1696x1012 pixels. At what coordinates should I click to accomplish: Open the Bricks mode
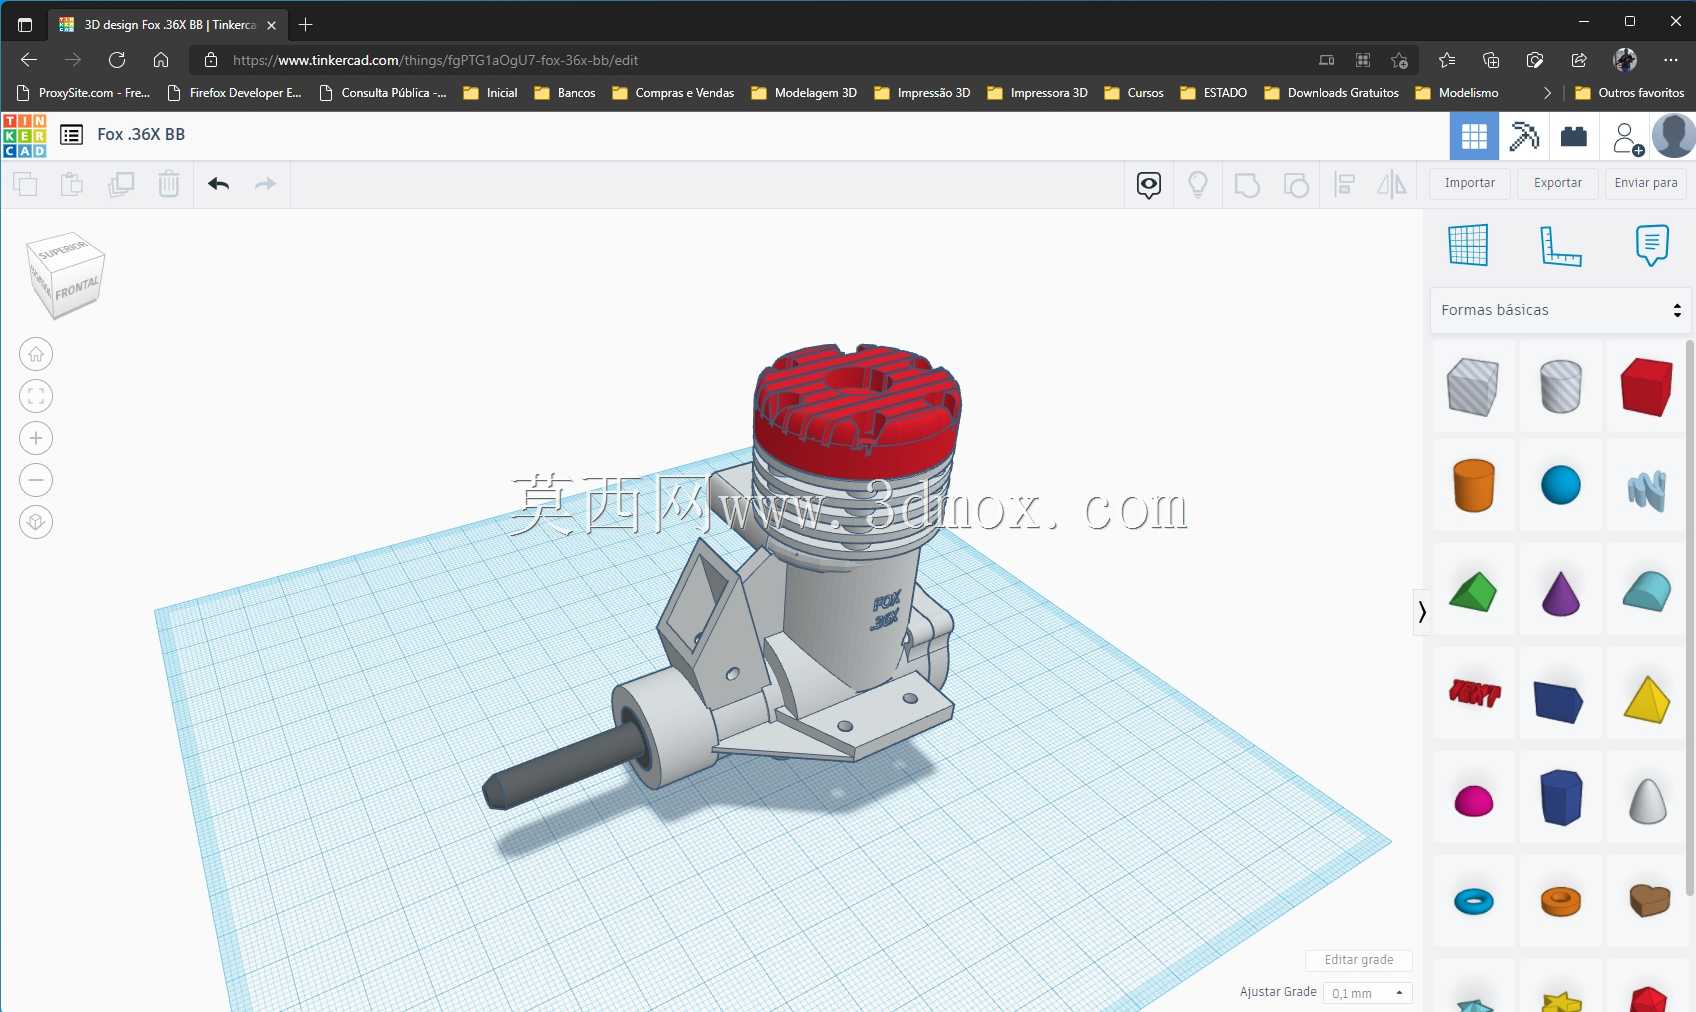[x=1574, y=136]
